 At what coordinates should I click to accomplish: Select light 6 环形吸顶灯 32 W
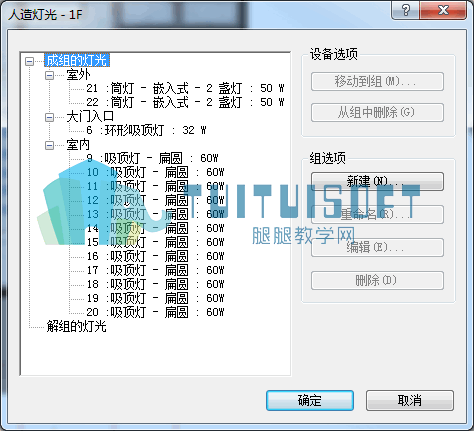tap(146, 130)
